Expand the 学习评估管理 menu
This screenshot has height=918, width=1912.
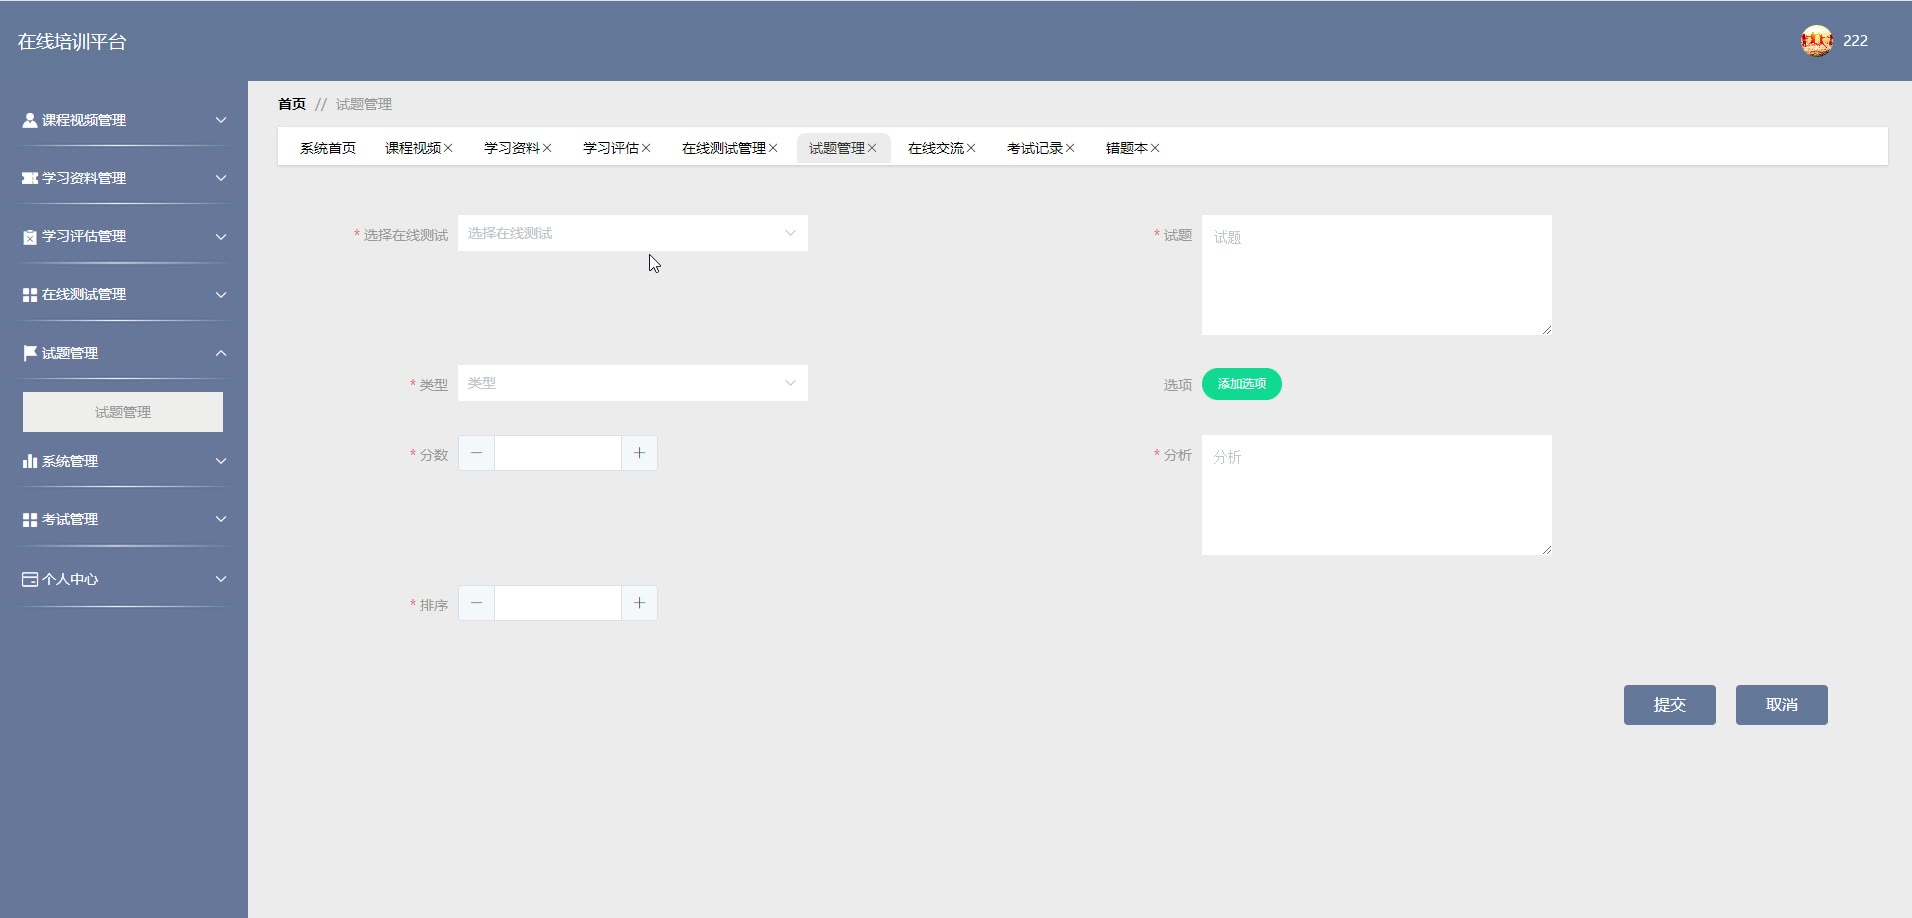click(221, 237)
